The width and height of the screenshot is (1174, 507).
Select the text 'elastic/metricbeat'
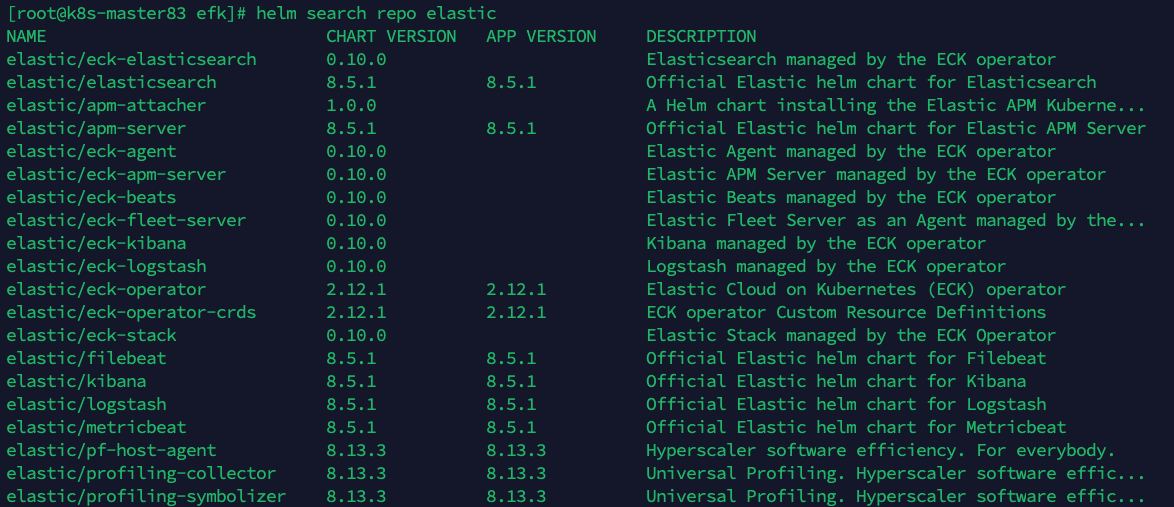tap(97, 428)
